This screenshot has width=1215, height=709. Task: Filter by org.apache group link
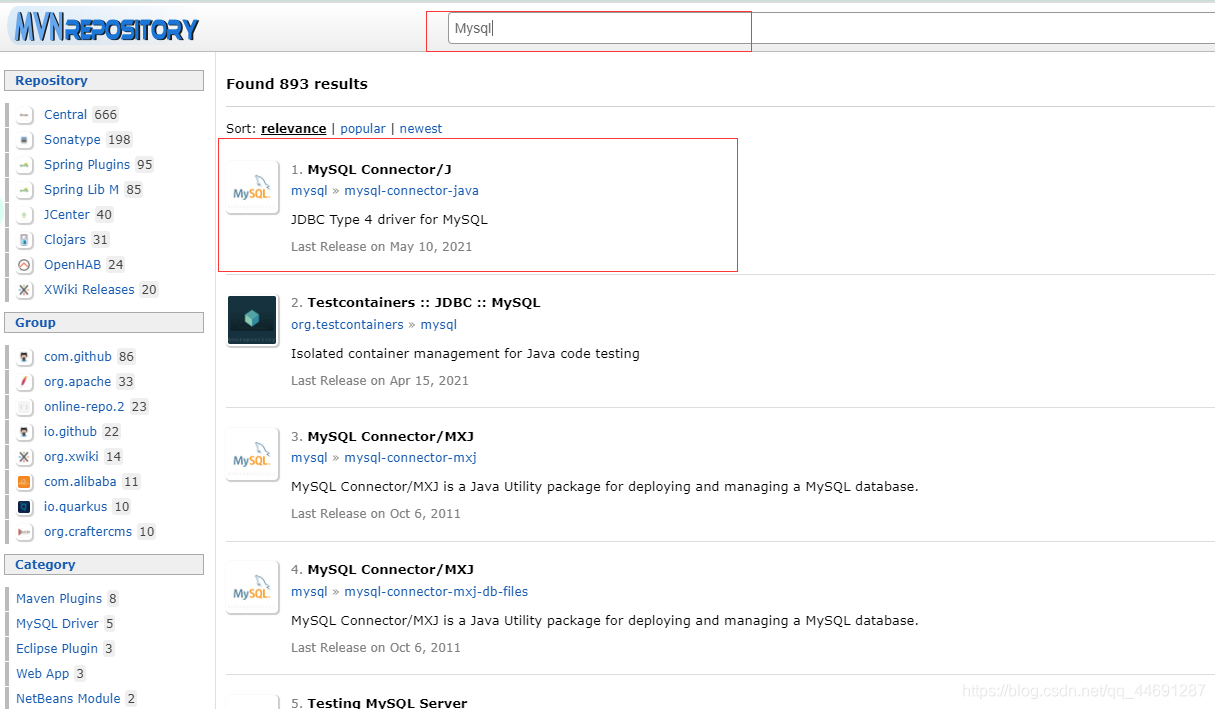click(77, 382)
